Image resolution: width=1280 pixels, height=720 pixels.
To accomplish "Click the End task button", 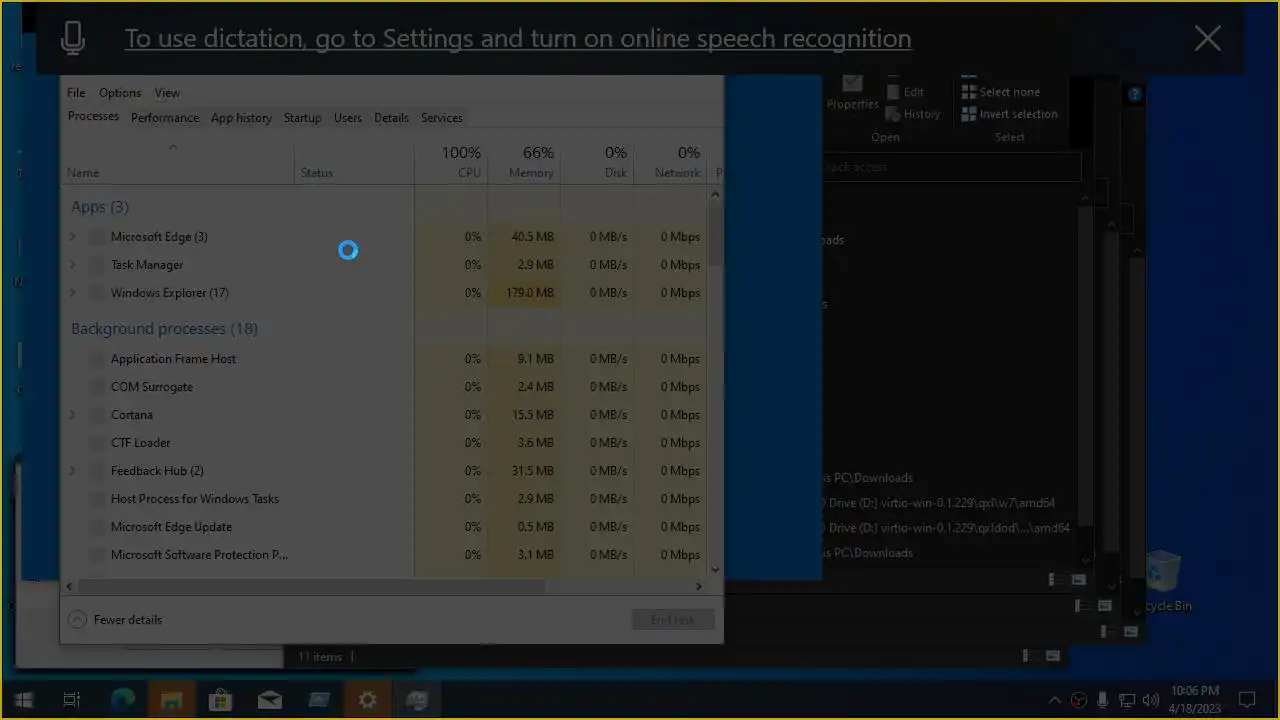I will [673, 620].
